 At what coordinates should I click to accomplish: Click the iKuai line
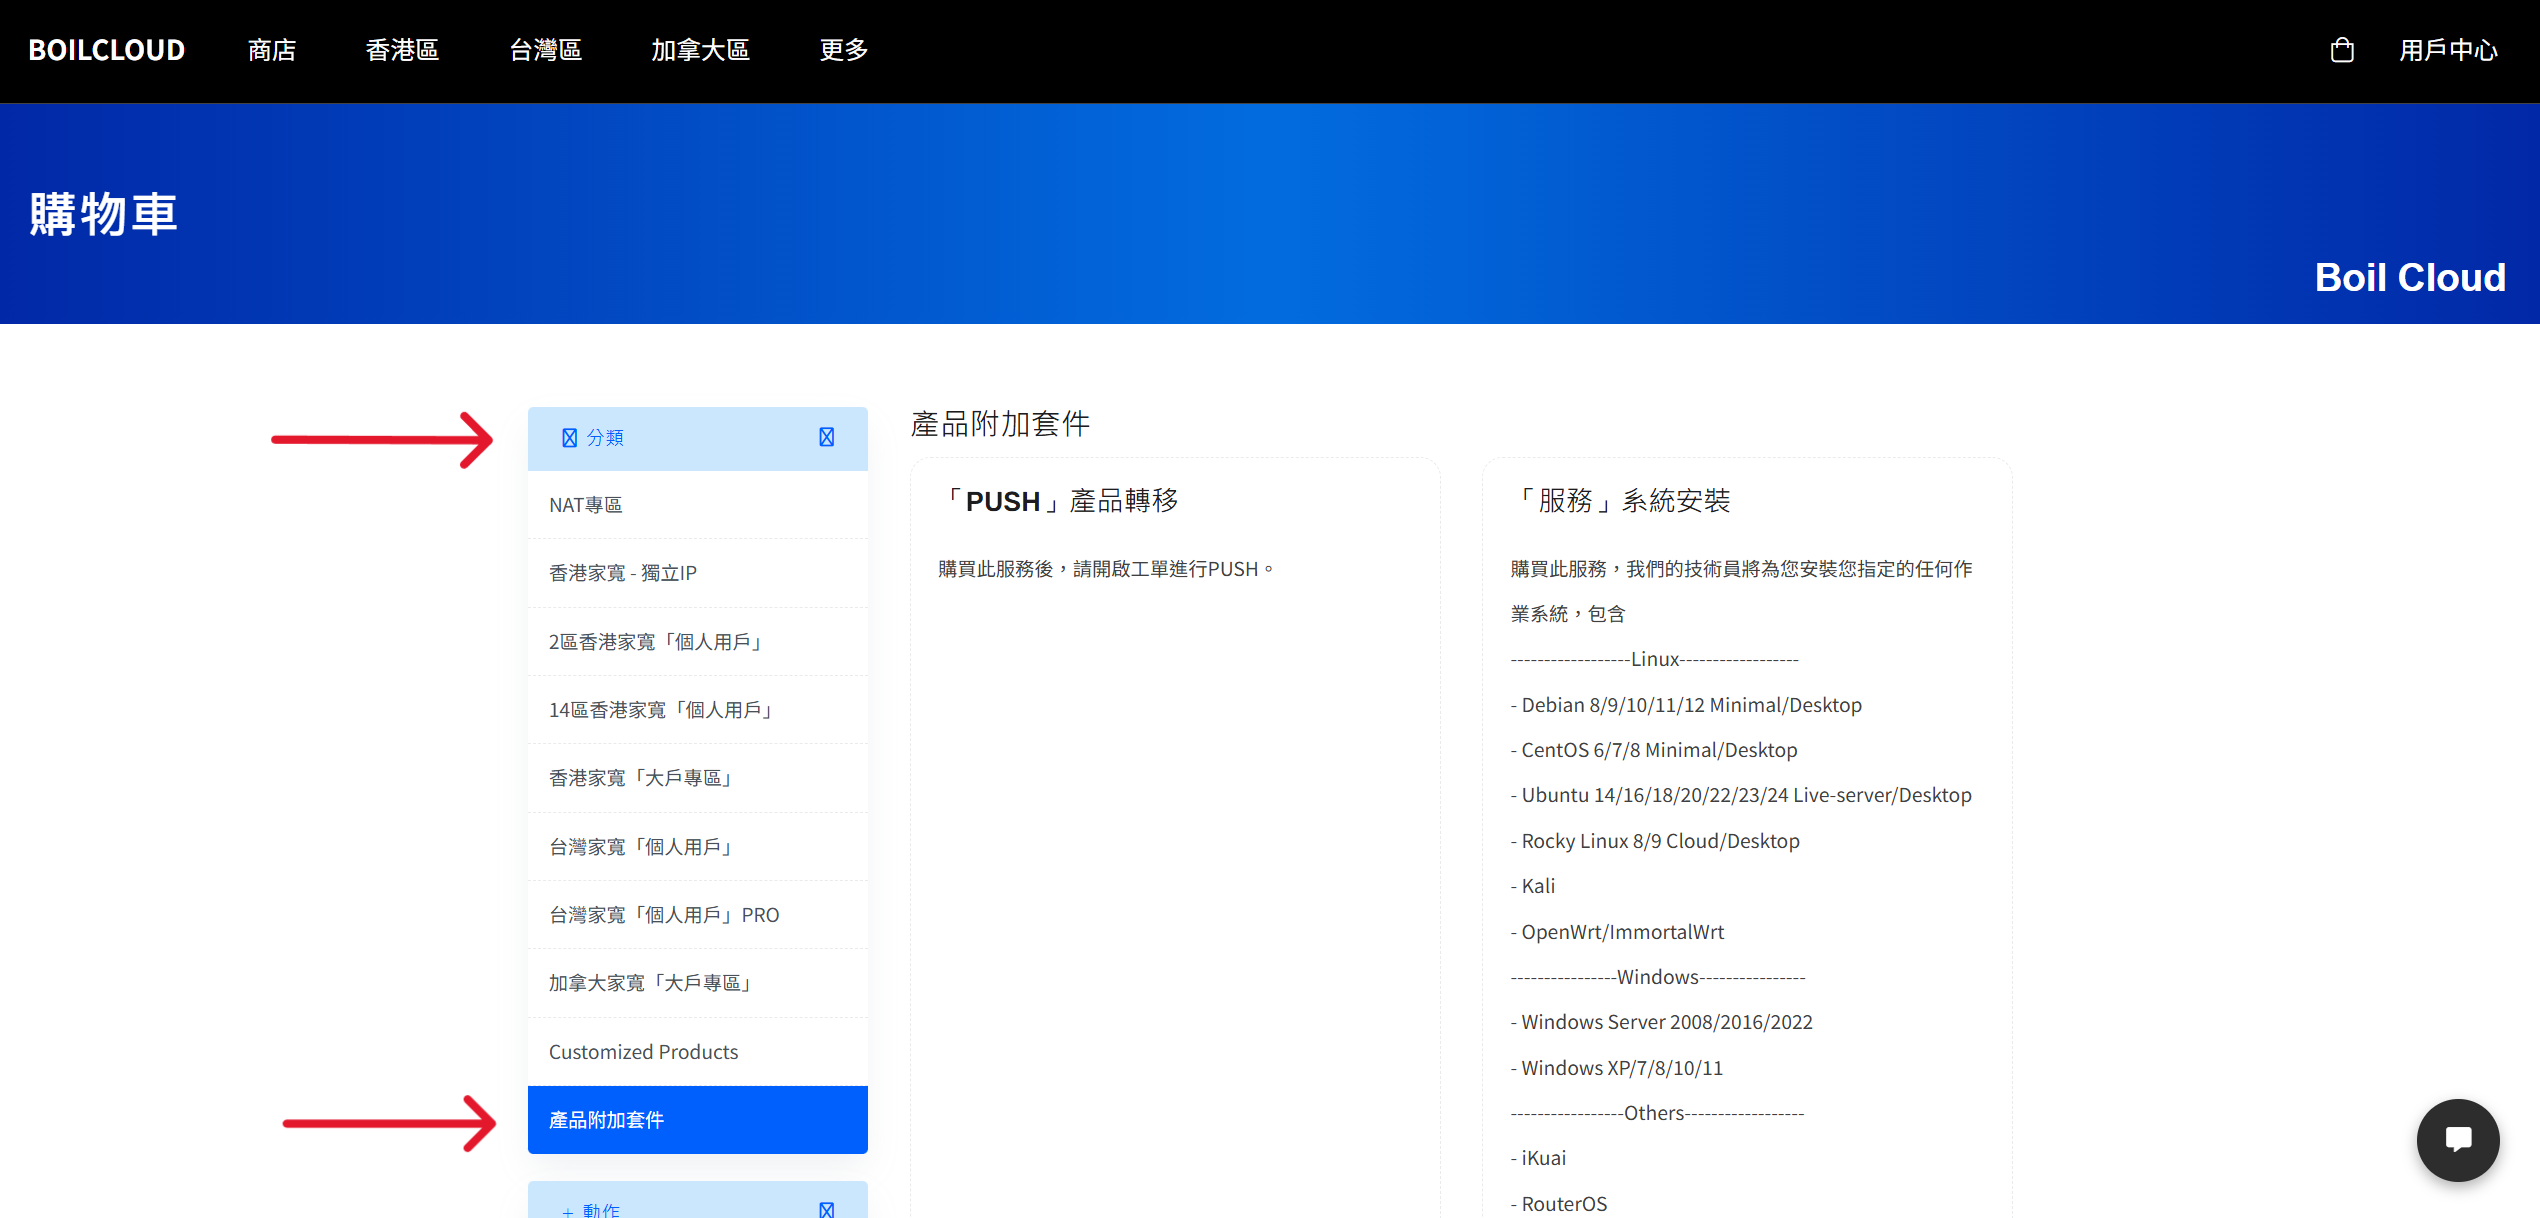(x=1538, y=1158)
